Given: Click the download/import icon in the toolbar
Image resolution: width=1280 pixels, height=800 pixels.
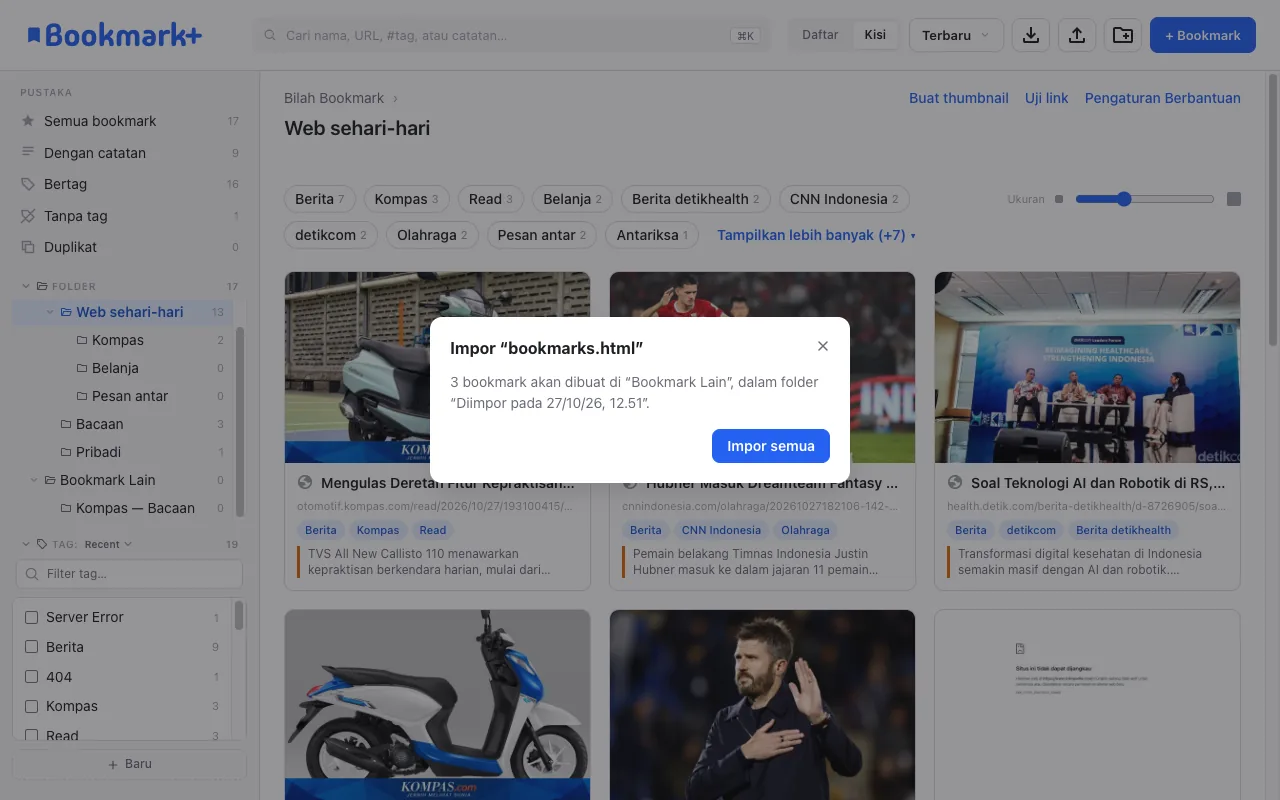Looking at the screenshot, I should click(1030, 35).
